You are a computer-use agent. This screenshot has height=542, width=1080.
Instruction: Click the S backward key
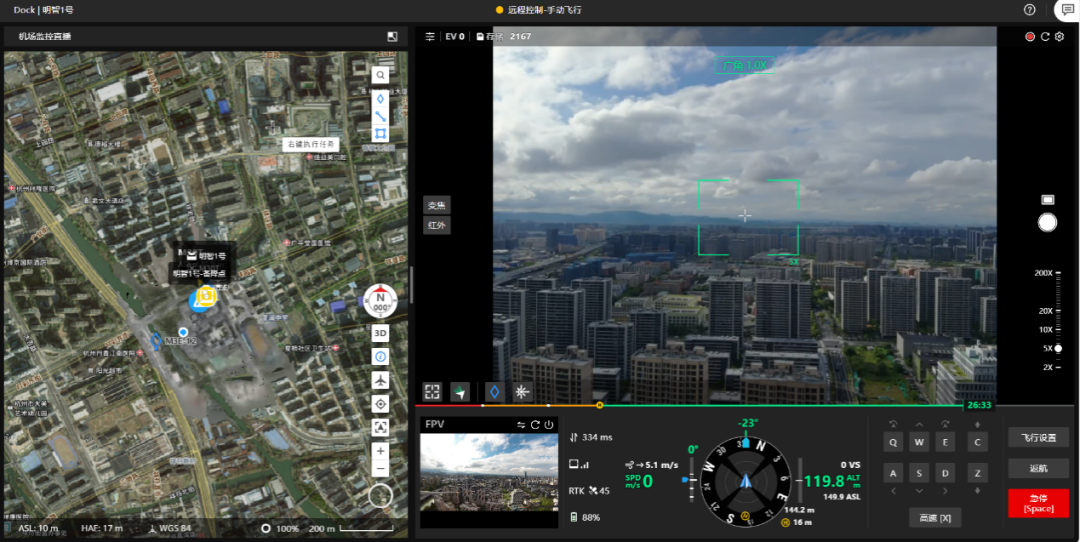click(x=919, y=473)
